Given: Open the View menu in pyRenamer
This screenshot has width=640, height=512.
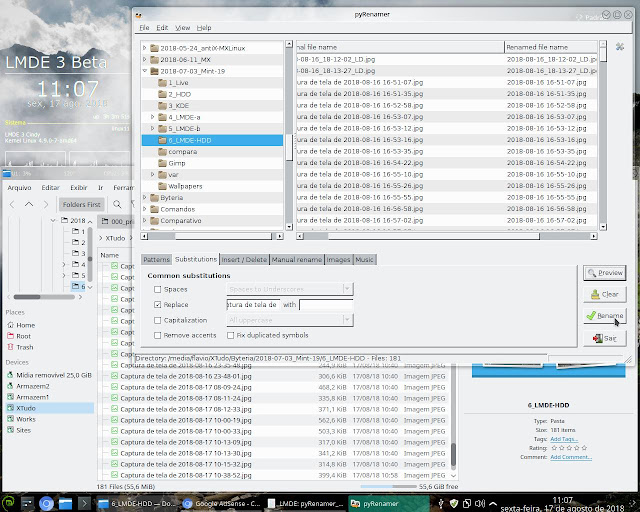Looking at the screenshot, I should tap(182, 28).
